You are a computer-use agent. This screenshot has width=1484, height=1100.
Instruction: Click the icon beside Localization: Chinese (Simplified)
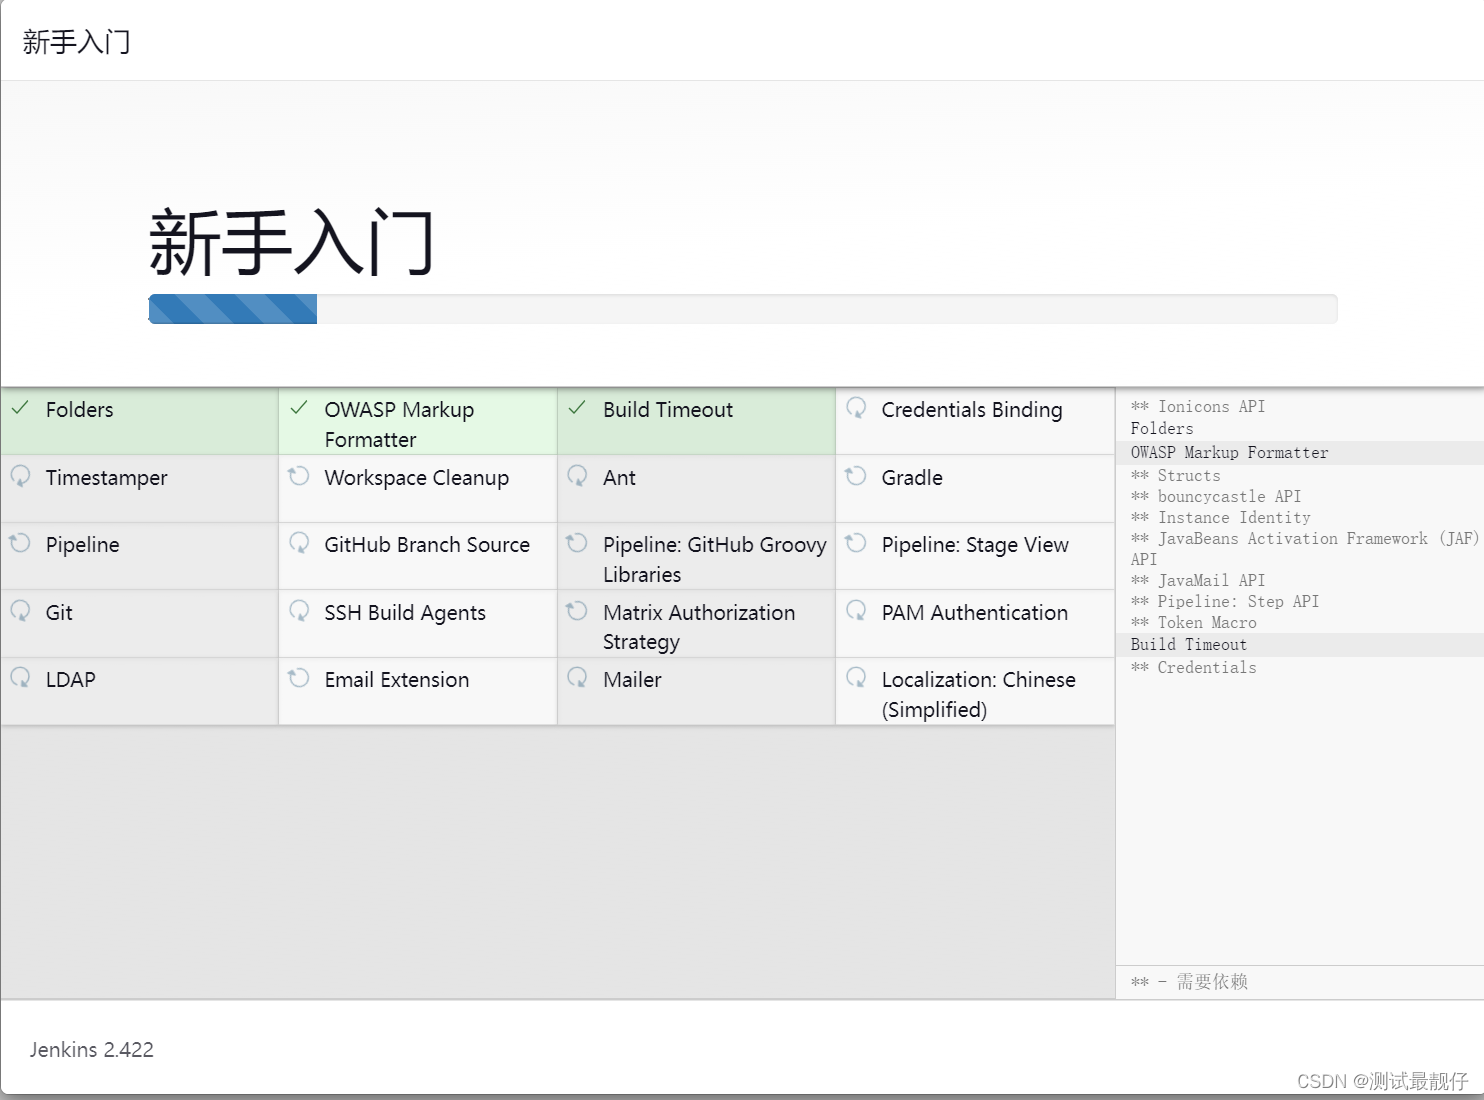(x=856, y=678)
